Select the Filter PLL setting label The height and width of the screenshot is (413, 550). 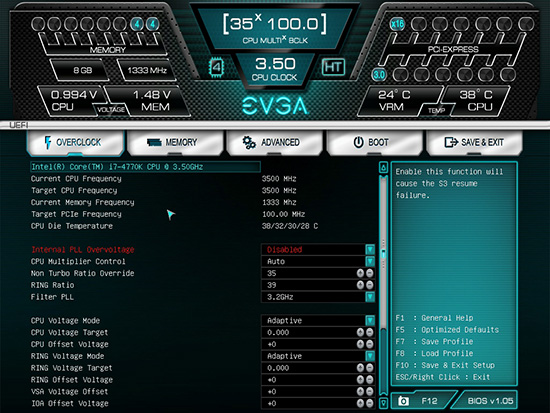52,297
